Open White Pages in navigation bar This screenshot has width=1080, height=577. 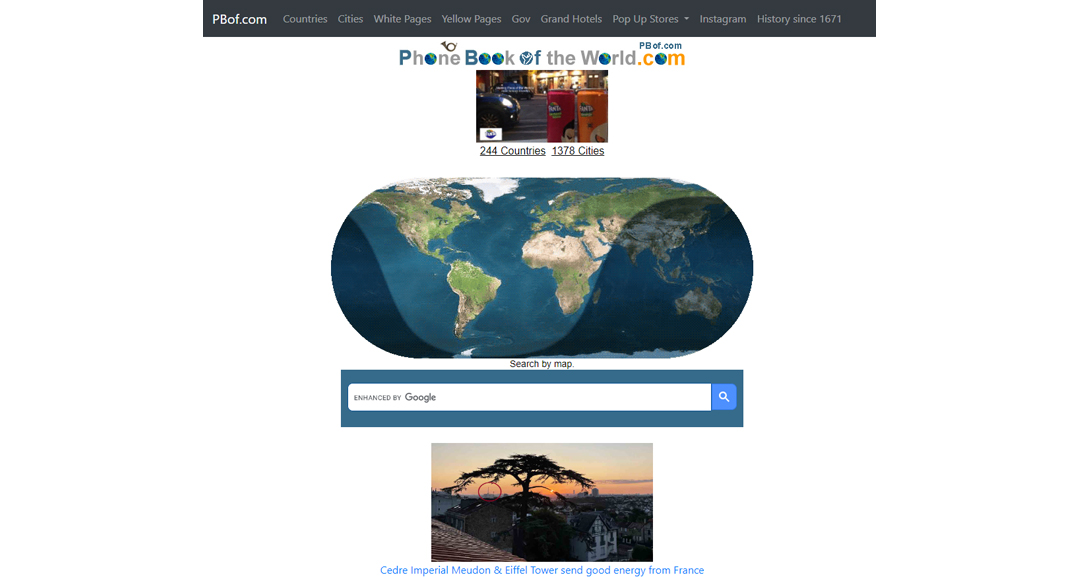(x=402, y=19)
